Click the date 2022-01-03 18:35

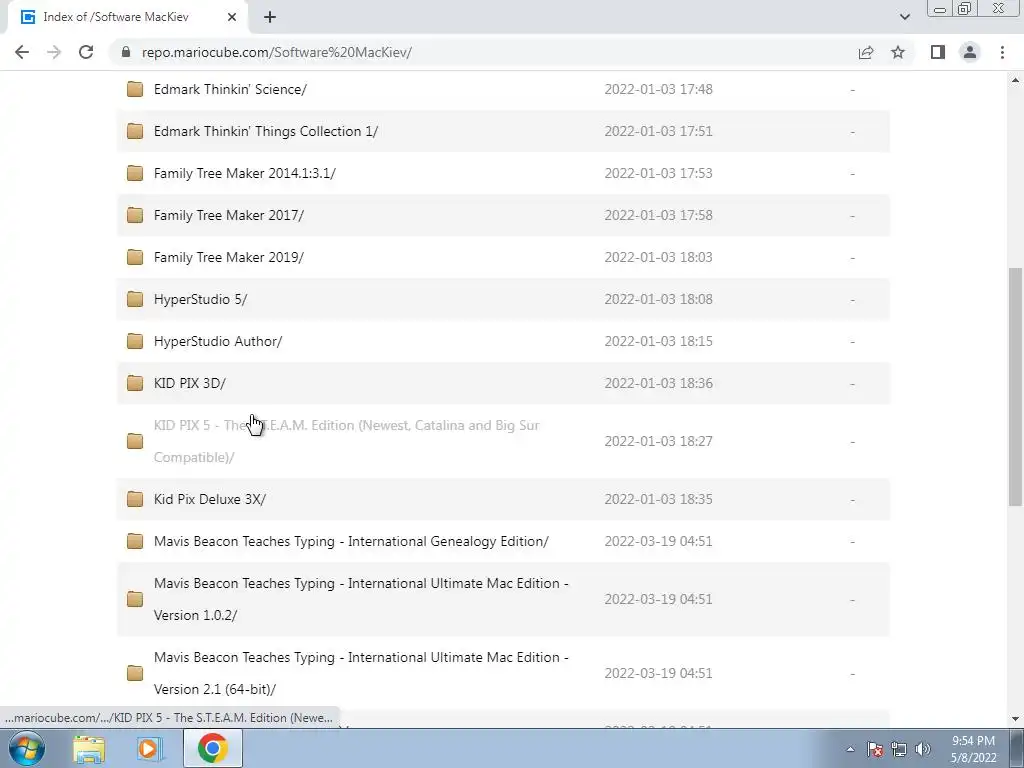pyautogui.click(x=658, y=500)
